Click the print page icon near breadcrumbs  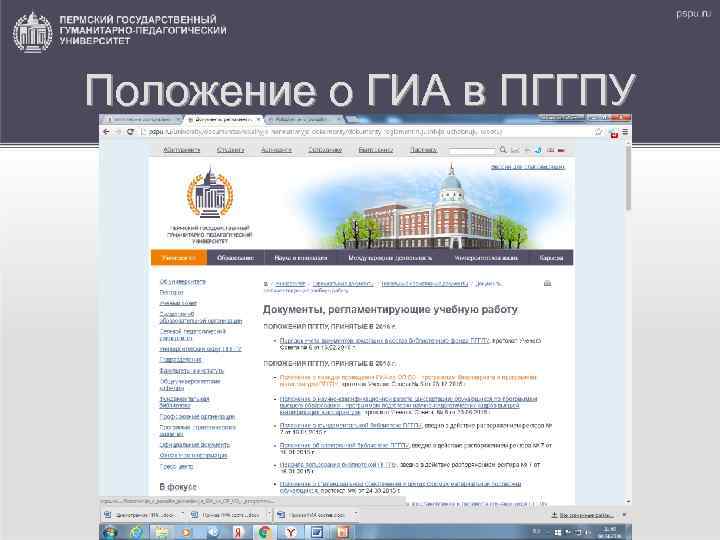(x=547, y=283)
